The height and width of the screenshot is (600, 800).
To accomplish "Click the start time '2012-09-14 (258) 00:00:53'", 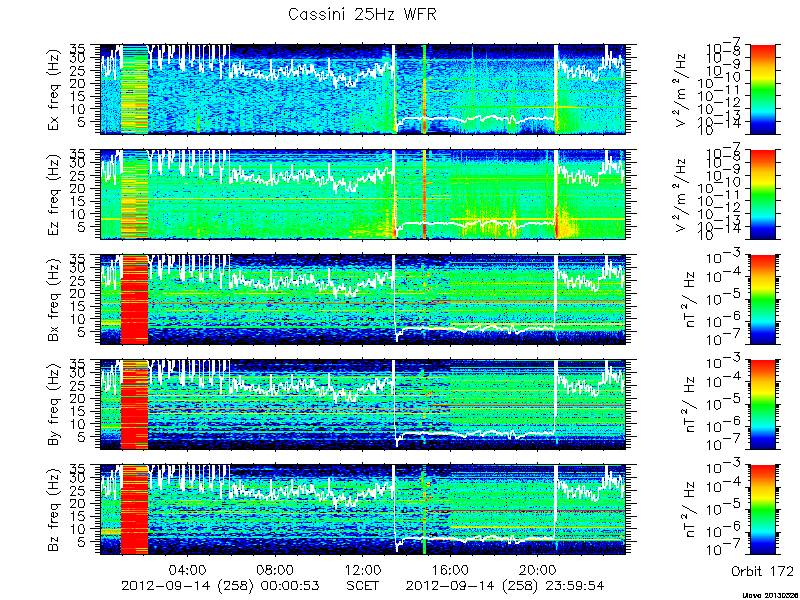I will click(x=220, y=586).
